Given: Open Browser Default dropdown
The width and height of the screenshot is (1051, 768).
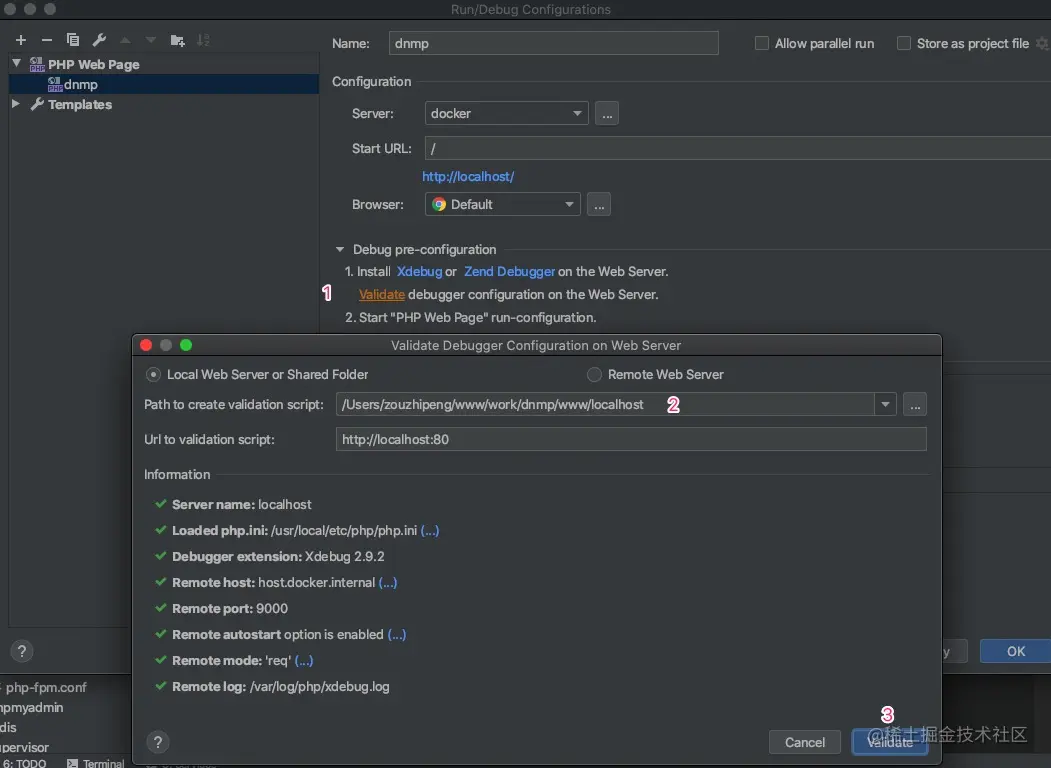Looking at the screenshot, I should 503,204.
